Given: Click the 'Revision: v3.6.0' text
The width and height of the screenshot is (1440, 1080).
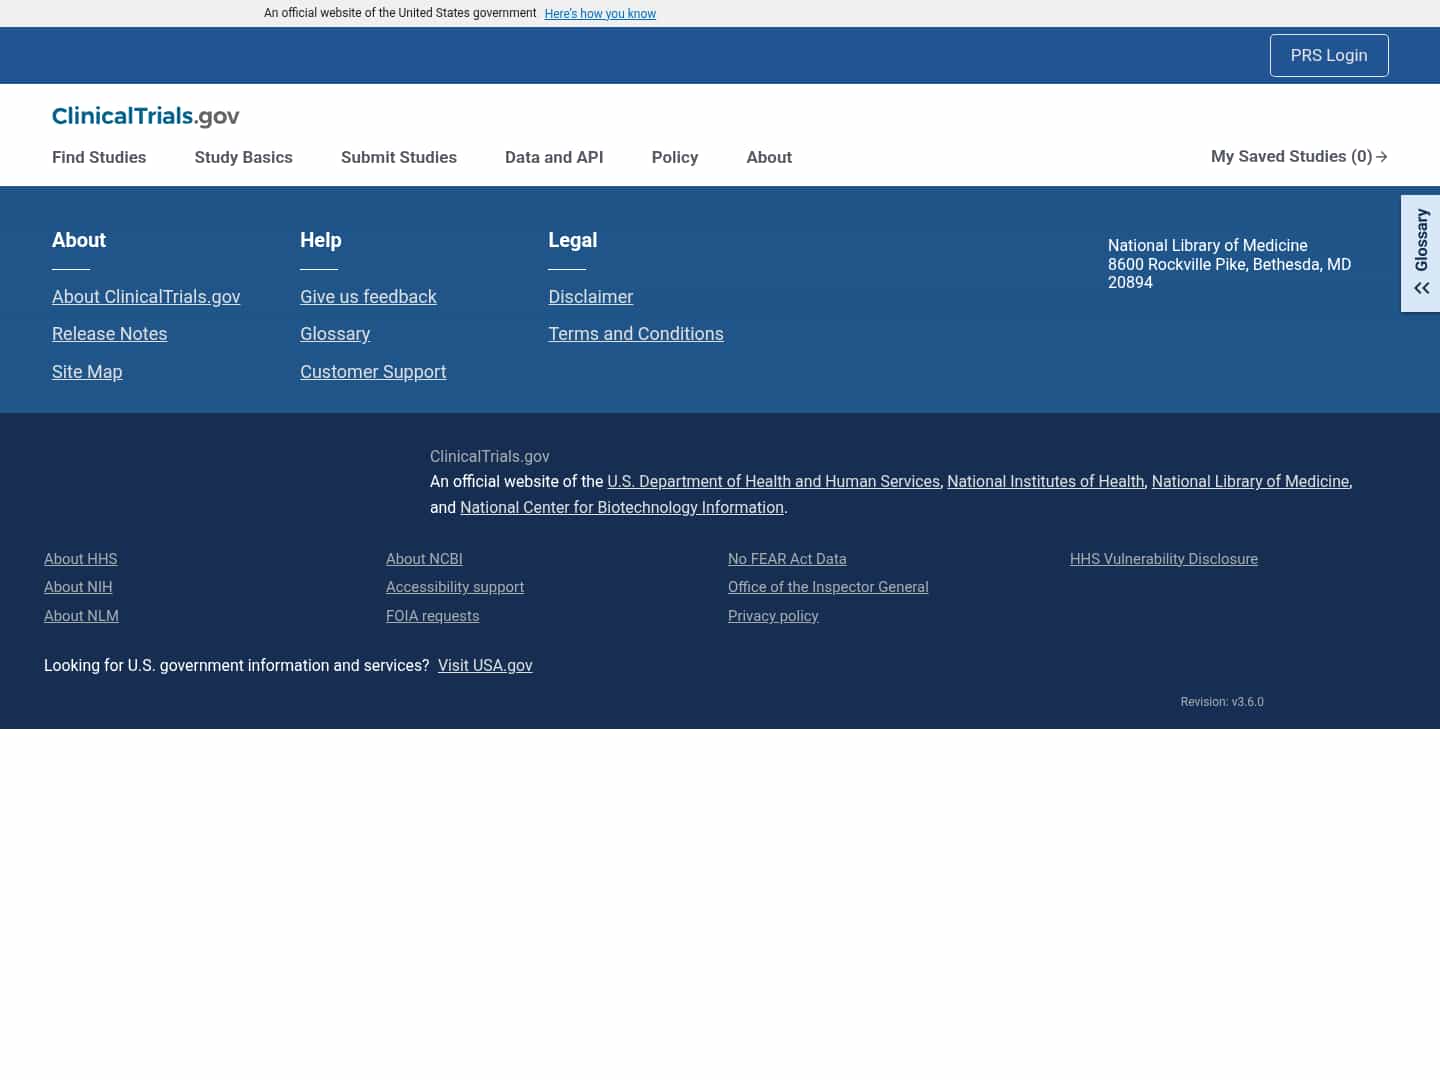Looking at the screenshot, I should pos(1222,702).
